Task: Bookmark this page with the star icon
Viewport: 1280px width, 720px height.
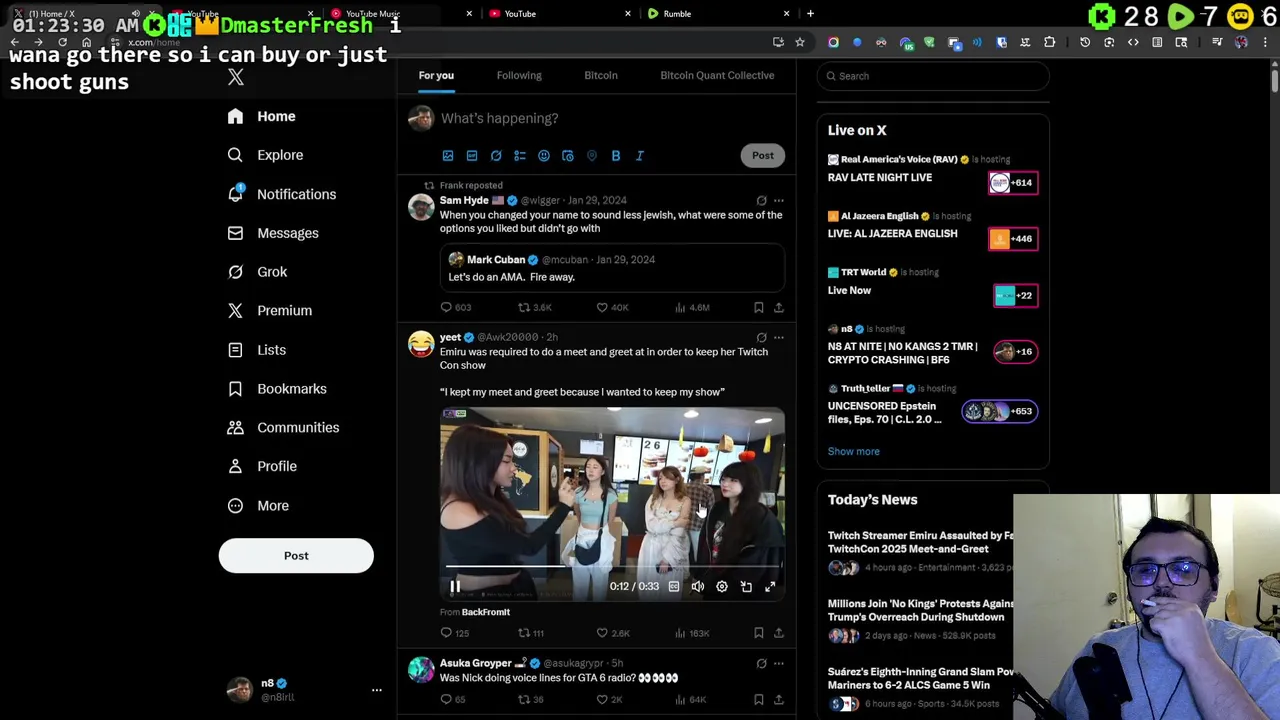Action: point(800,42)
